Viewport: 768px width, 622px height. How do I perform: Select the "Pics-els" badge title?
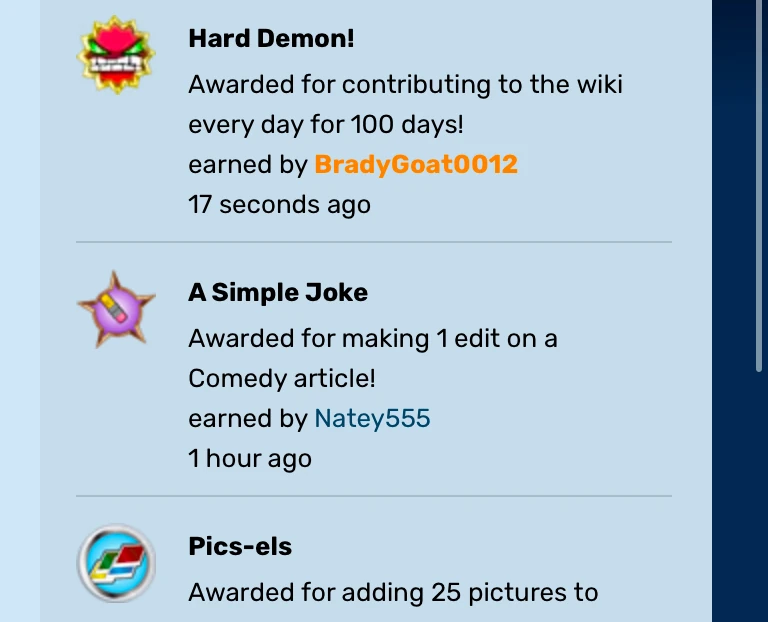(240, 547)
